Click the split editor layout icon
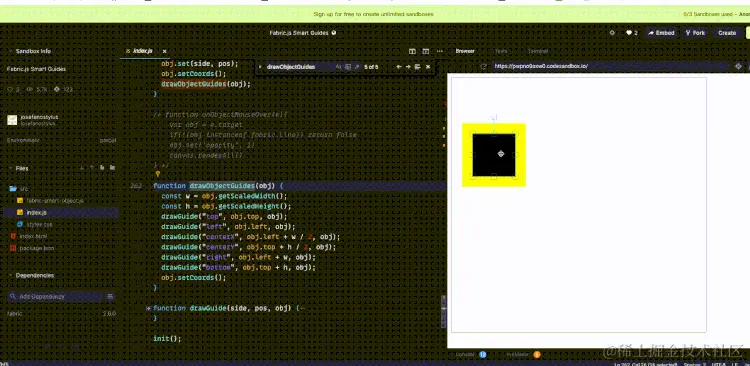The height and width of the screenshot is (366, 750). click(412, 51)
